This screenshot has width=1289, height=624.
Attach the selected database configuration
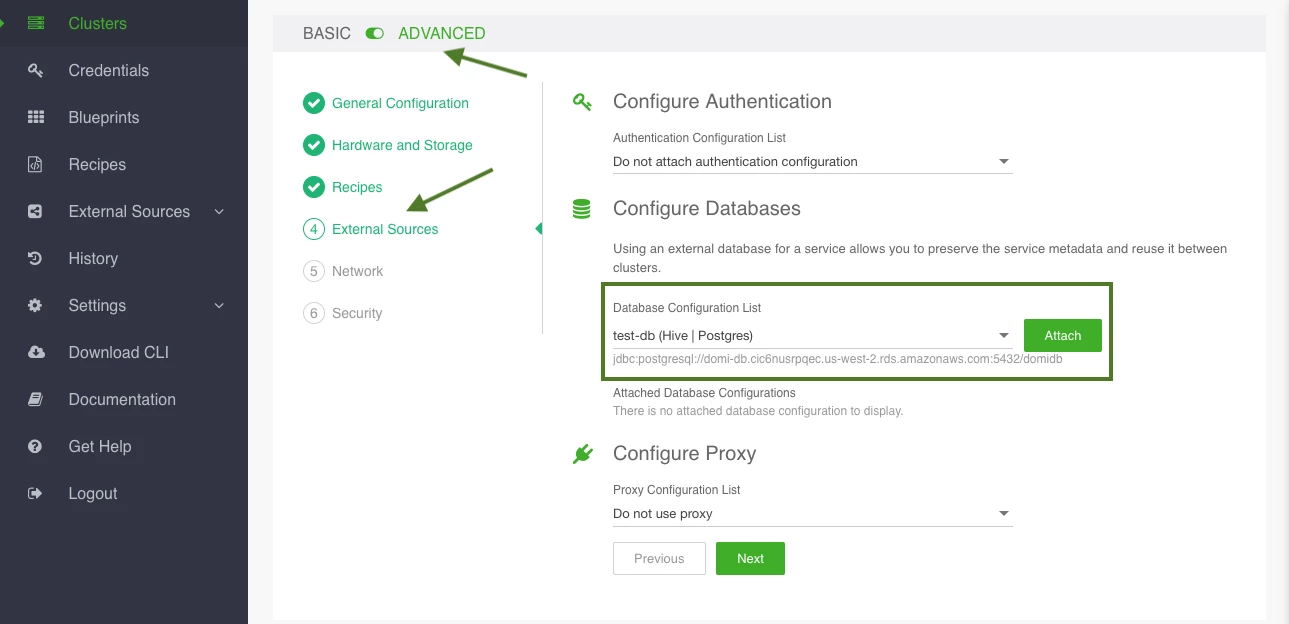pos(1063,336)
